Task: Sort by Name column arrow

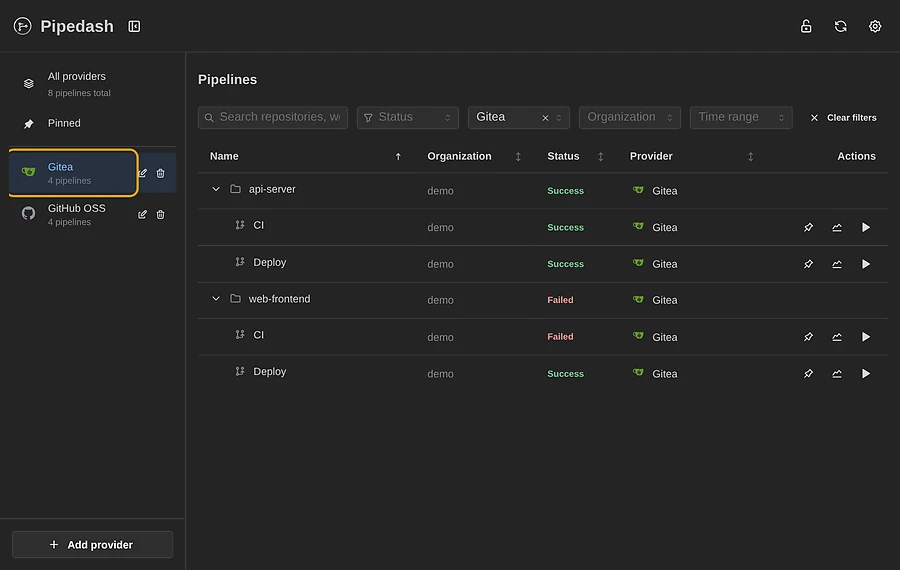Action: (x=398, y=157)
